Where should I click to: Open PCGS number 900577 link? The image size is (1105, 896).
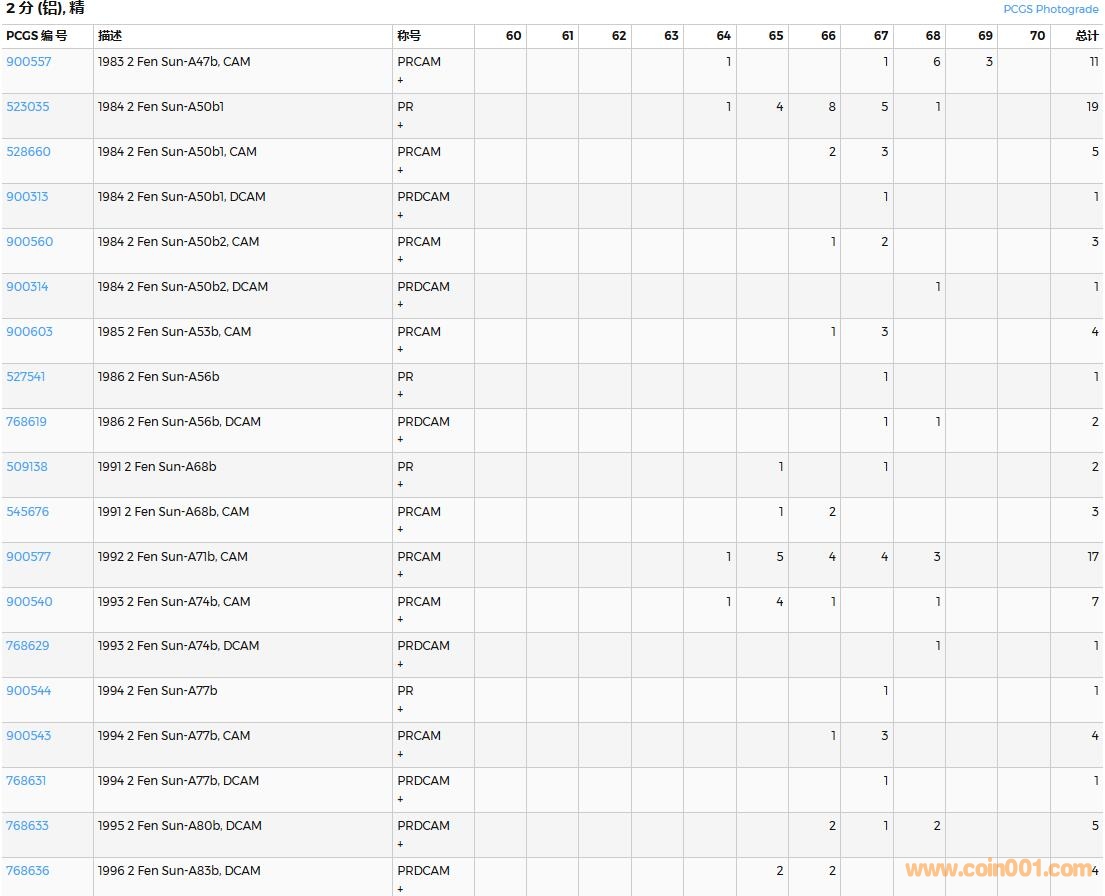[29, 557]
